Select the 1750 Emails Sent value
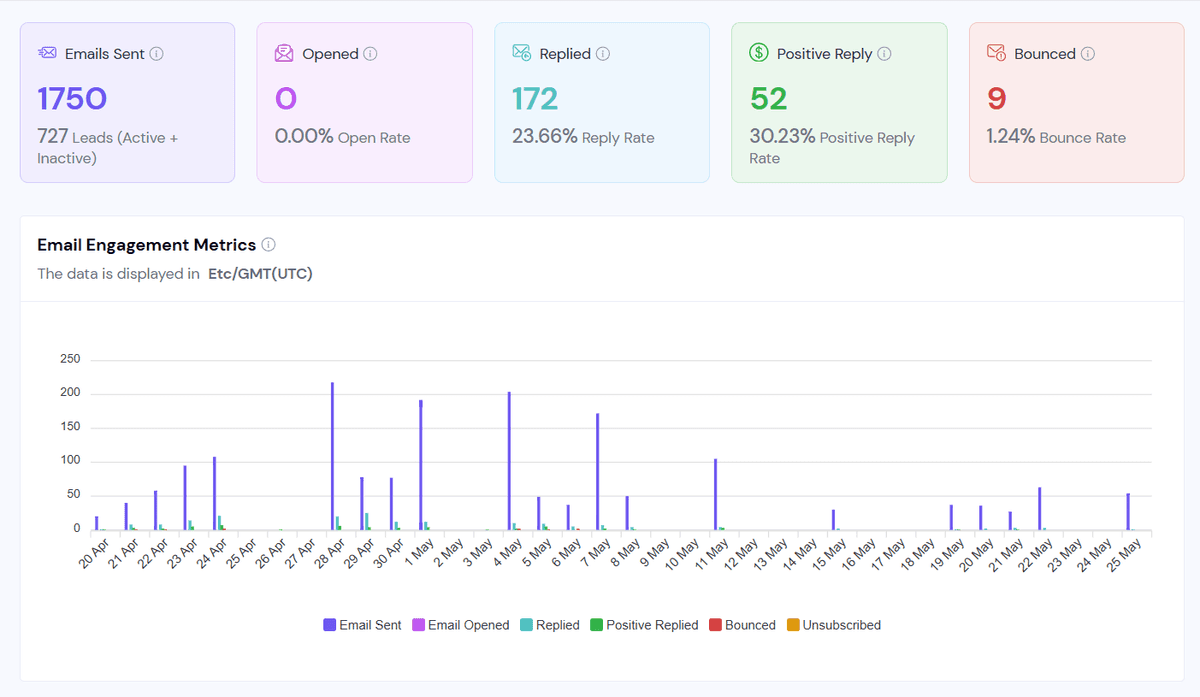The image size is (1200, 697). pyautogui.click(x=72, y=98)
